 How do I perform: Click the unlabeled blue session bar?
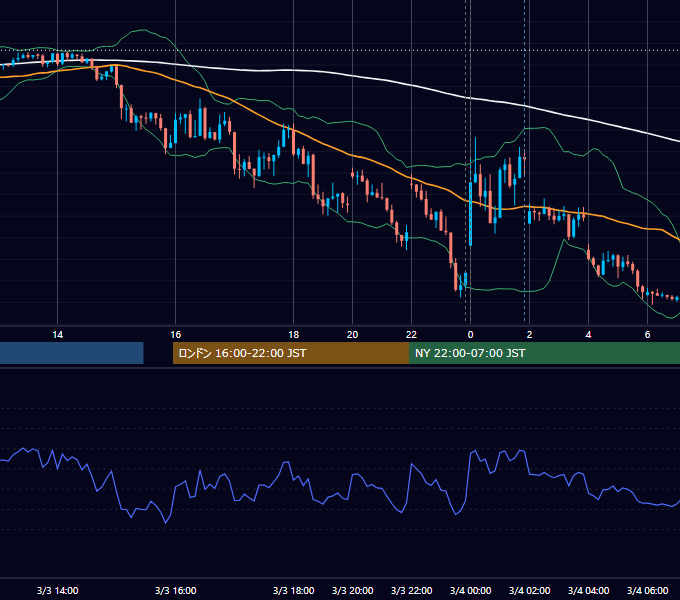(x=72, y=353)
